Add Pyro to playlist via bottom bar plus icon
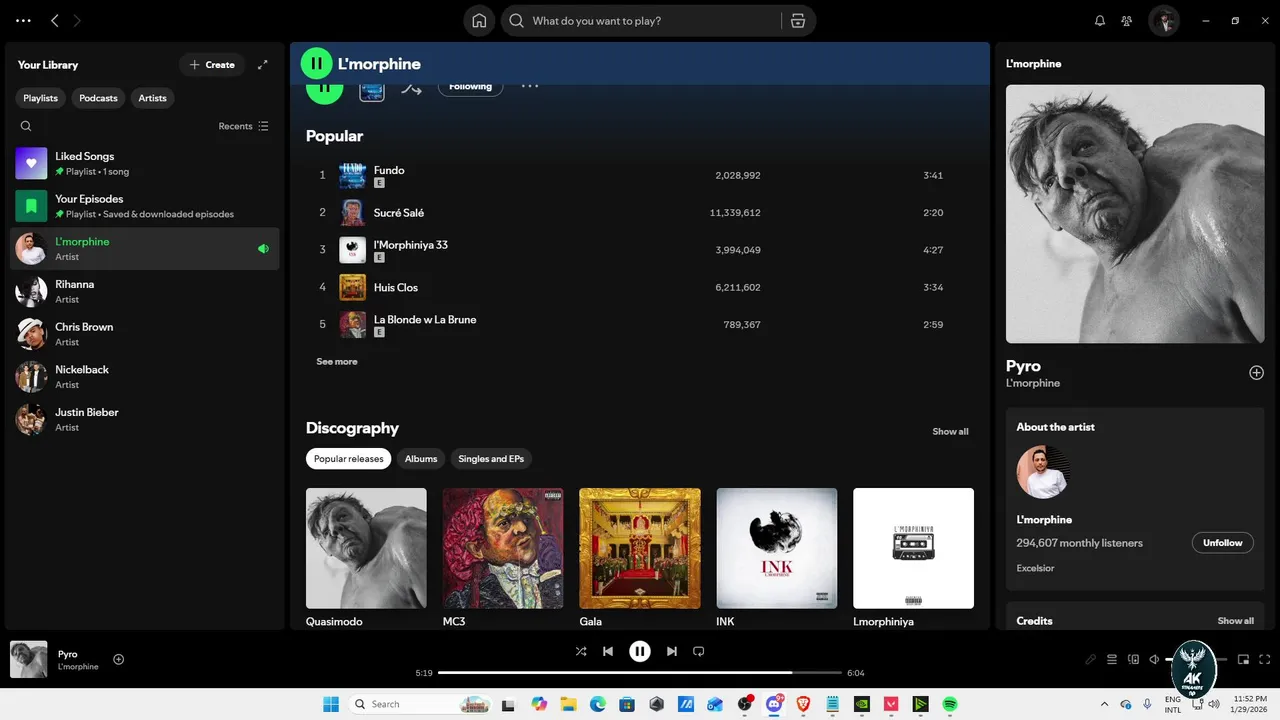Viewport: 1280px width, 720px height. pyautogui.click(x=118, y=659)
